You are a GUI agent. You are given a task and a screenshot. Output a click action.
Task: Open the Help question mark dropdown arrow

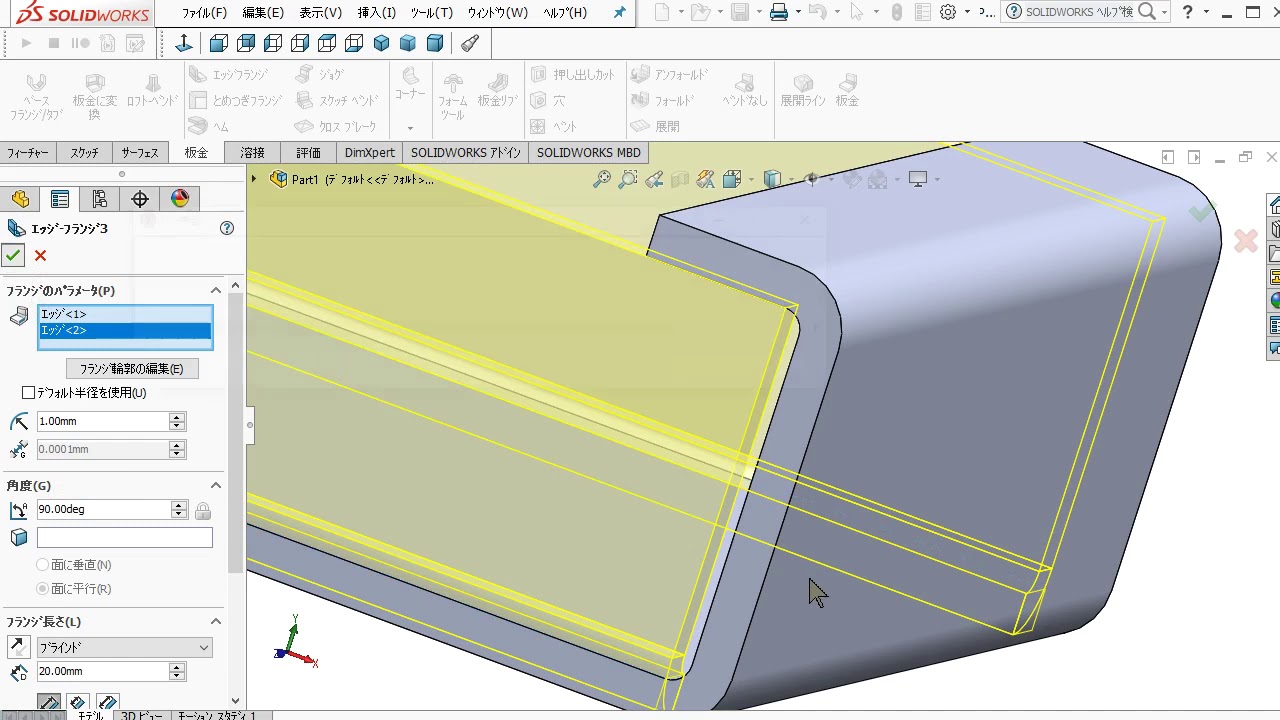pyautogui.click(x=1206, y=13)
